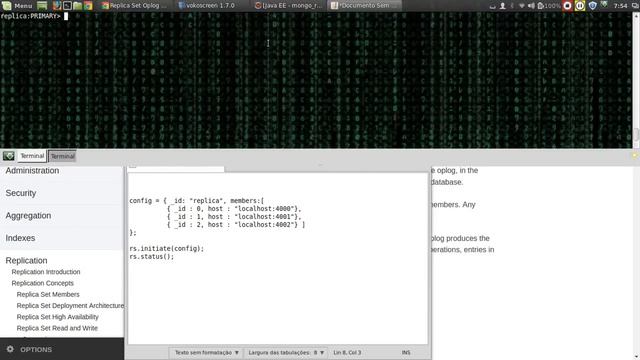Open the Indexes sidebar section

point(20,238)
